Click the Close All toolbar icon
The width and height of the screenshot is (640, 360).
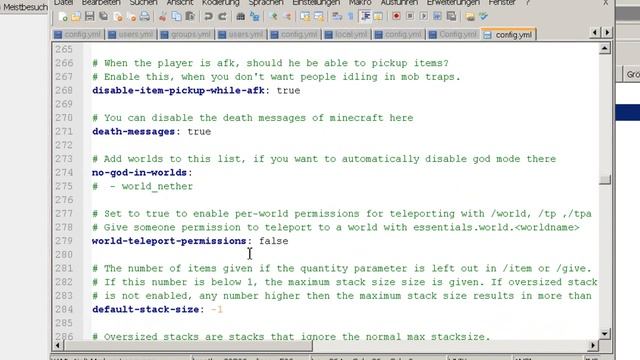tap(131, 16)
